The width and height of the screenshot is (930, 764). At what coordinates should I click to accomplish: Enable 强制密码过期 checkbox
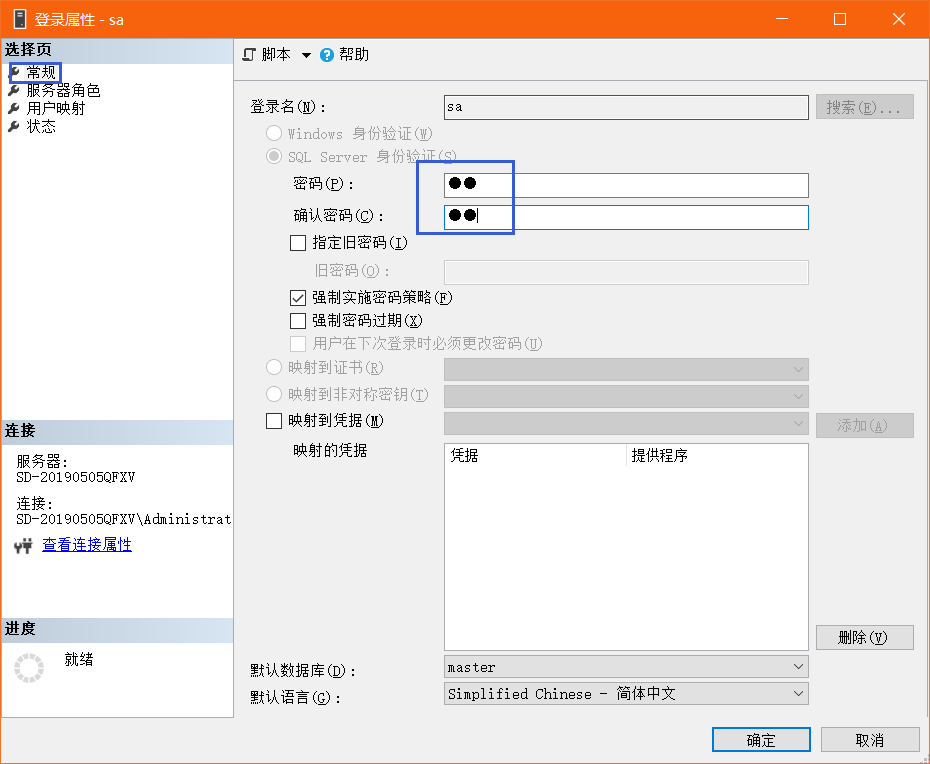(298, 320)
